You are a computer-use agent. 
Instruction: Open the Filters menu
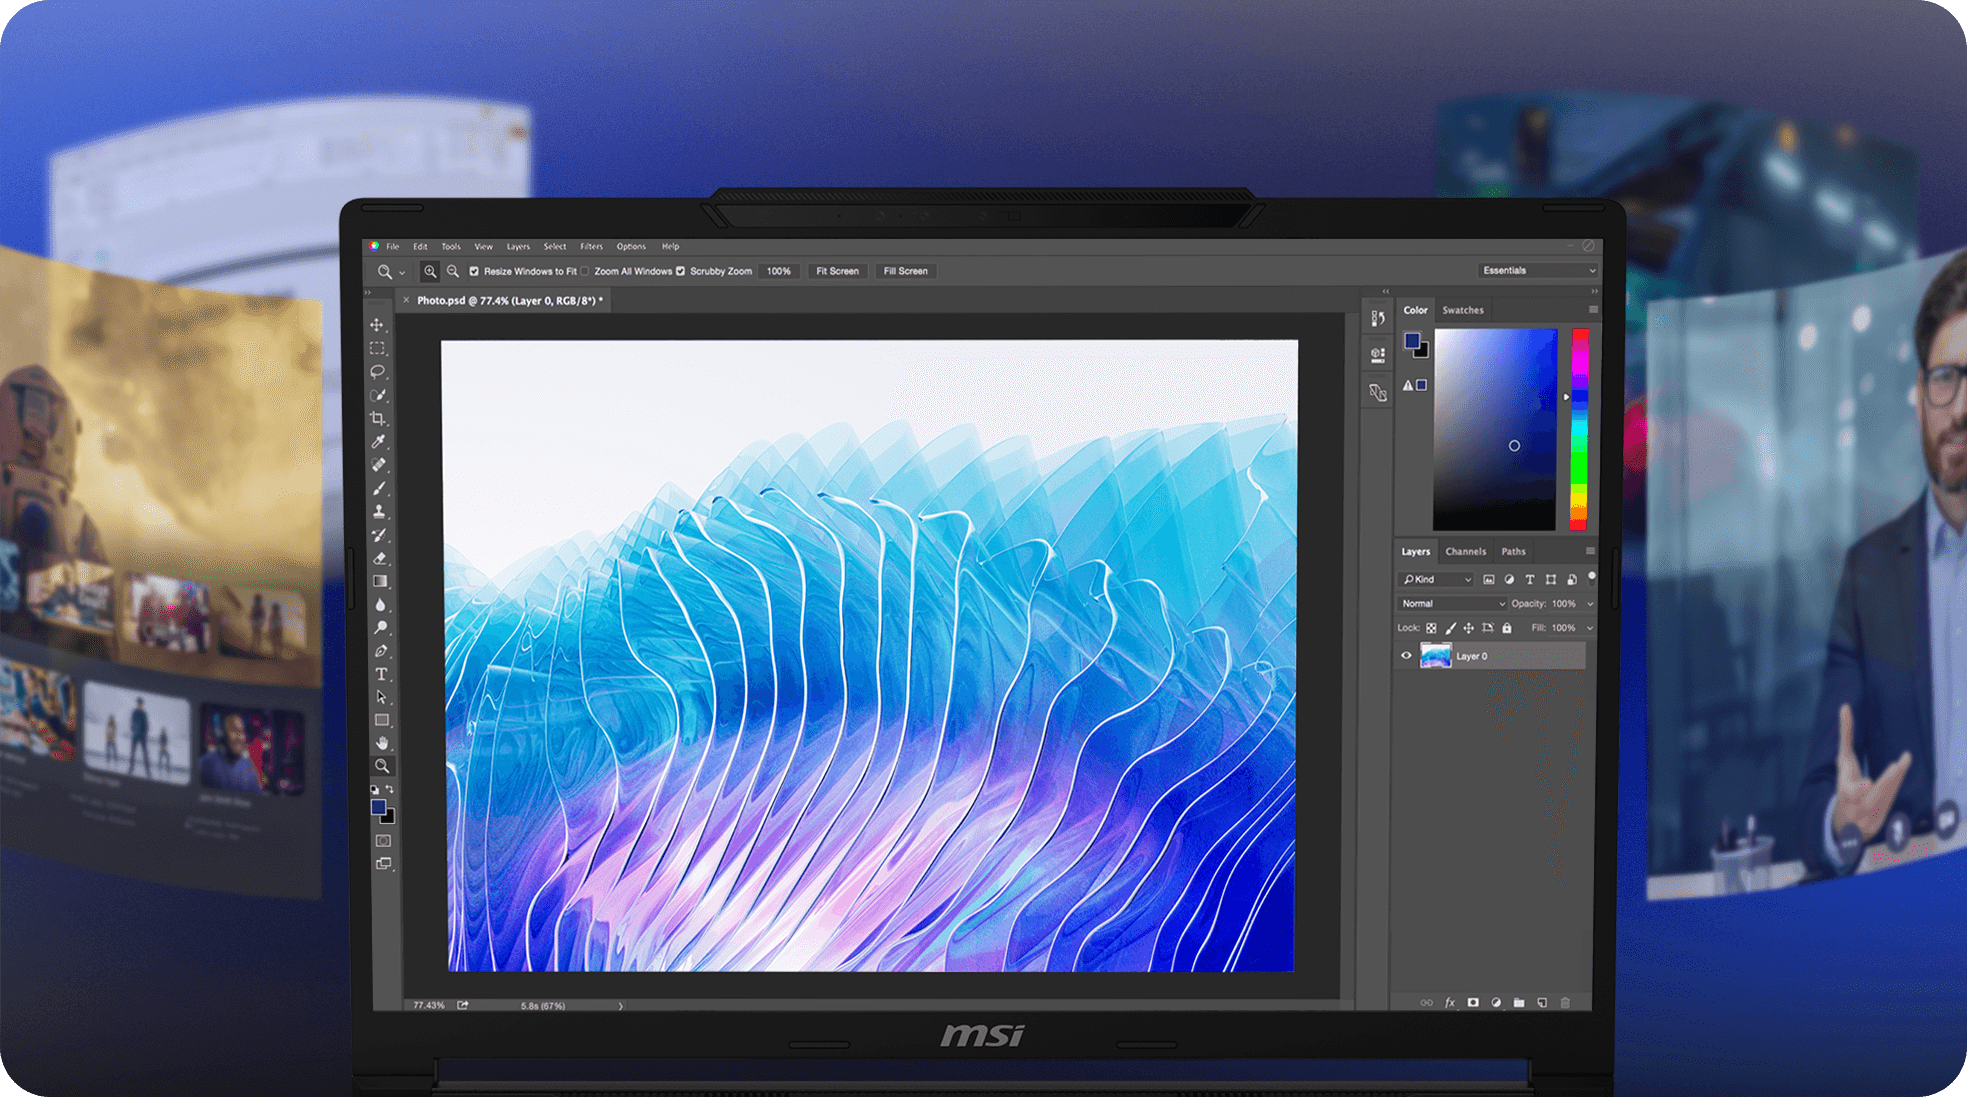click(x=591, y=246)
